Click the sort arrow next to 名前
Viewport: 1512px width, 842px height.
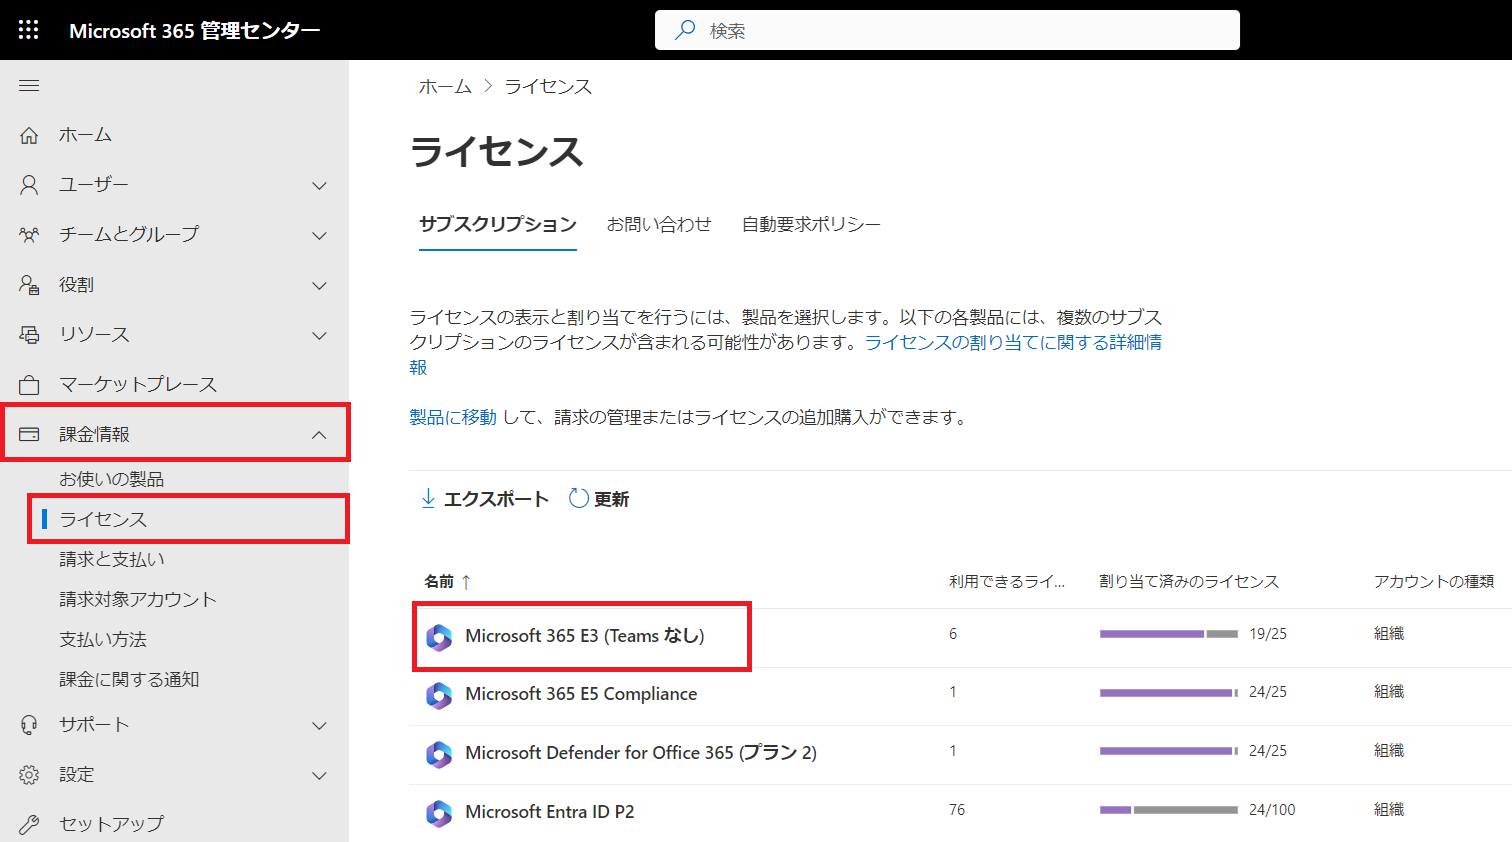pyautogui.click(x=466, y=582)
